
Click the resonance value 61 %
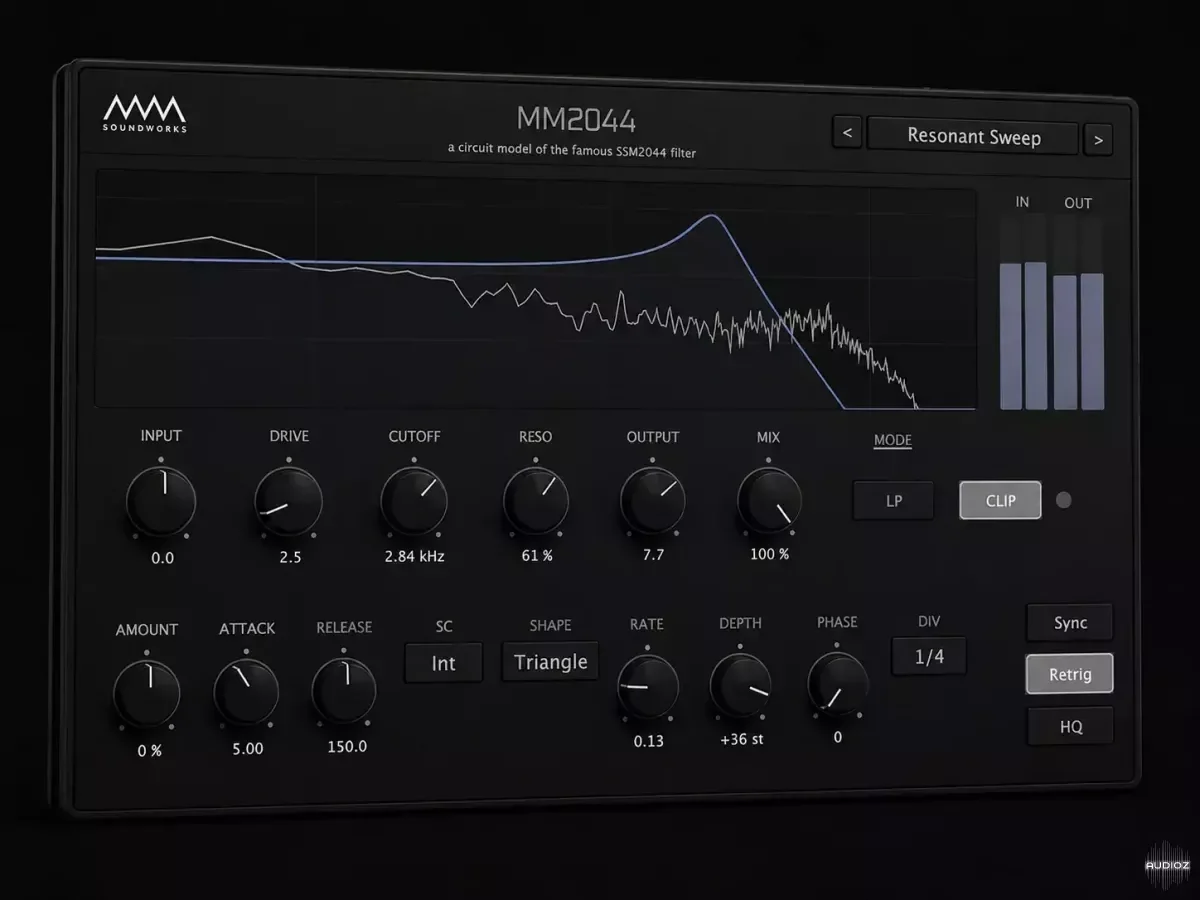click(536, 555)
